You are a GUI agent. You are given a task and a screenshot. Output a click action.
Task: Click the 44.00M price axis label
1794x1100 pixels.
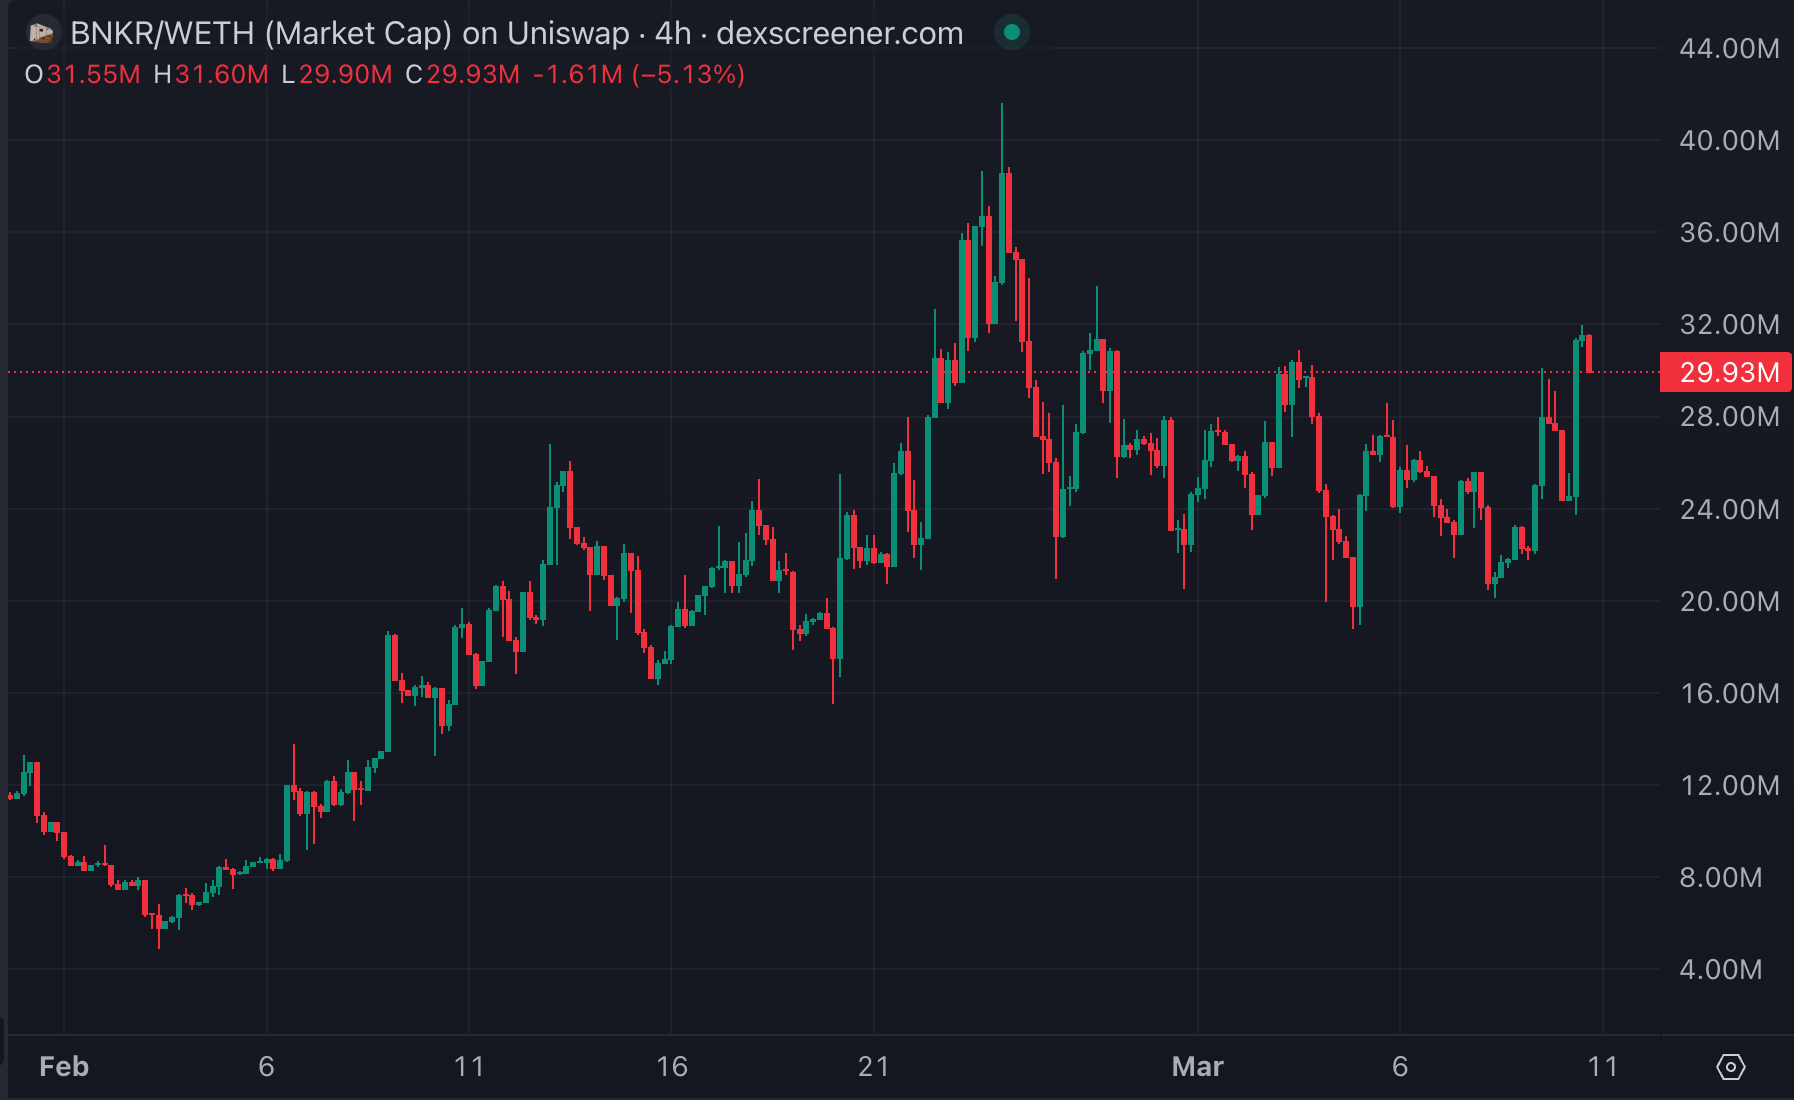[x=1729, y=49]
